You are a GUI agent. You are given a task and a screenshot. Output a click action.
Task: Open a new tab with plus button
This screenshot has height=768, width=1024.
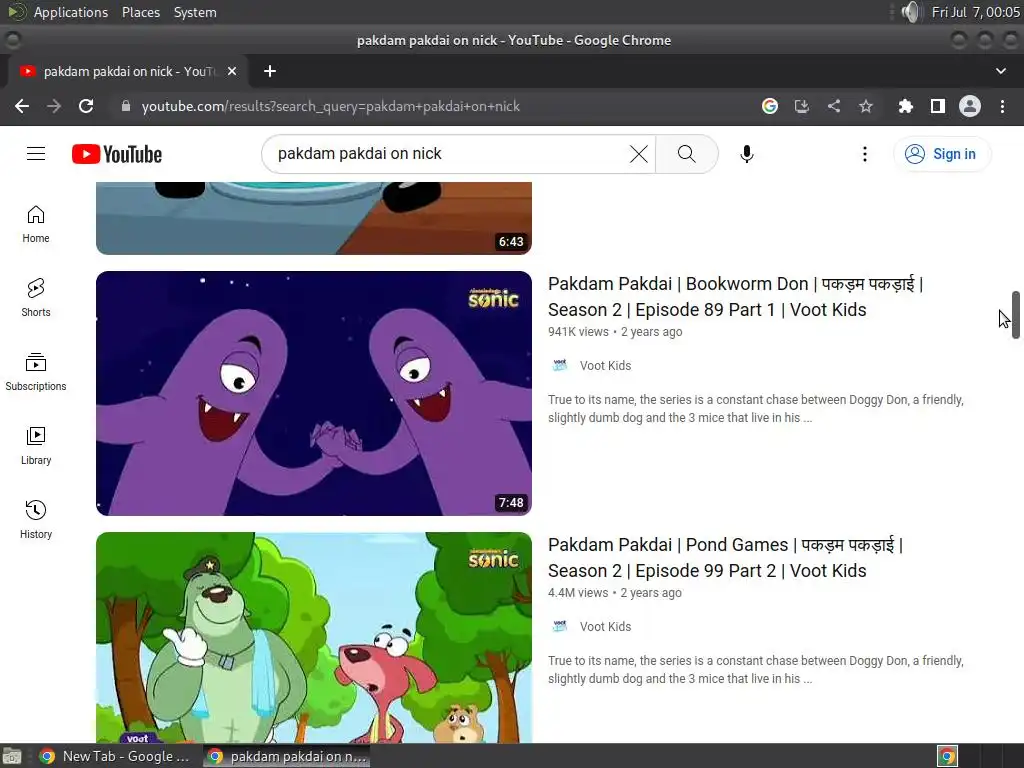[x=270, y=71]
